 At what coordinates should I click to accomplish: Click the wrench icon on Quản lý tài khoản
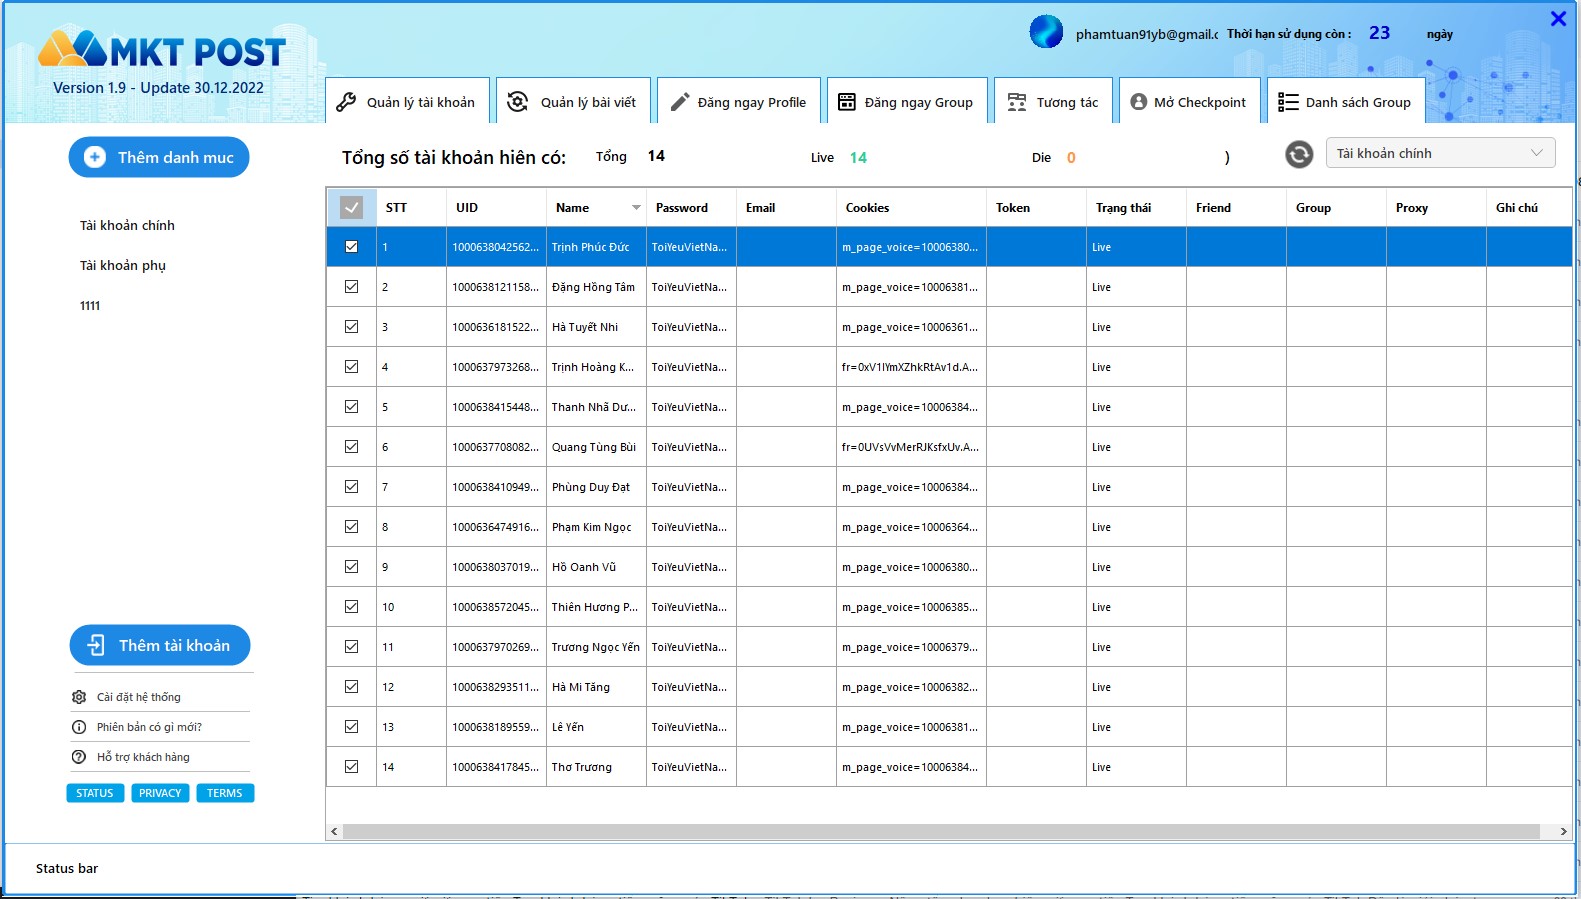[346, 102]
